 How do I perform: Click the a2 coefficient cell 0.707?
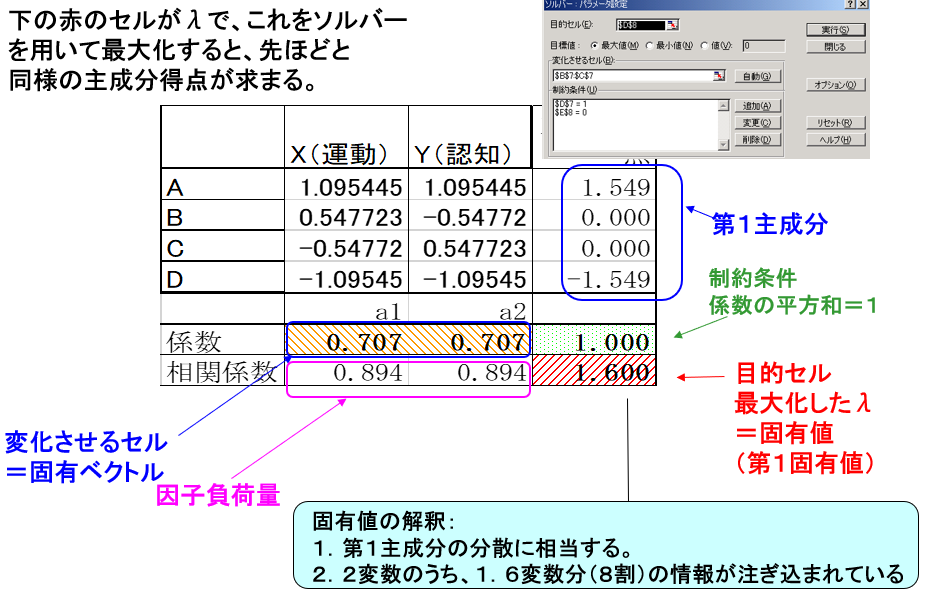coord(470,340)
